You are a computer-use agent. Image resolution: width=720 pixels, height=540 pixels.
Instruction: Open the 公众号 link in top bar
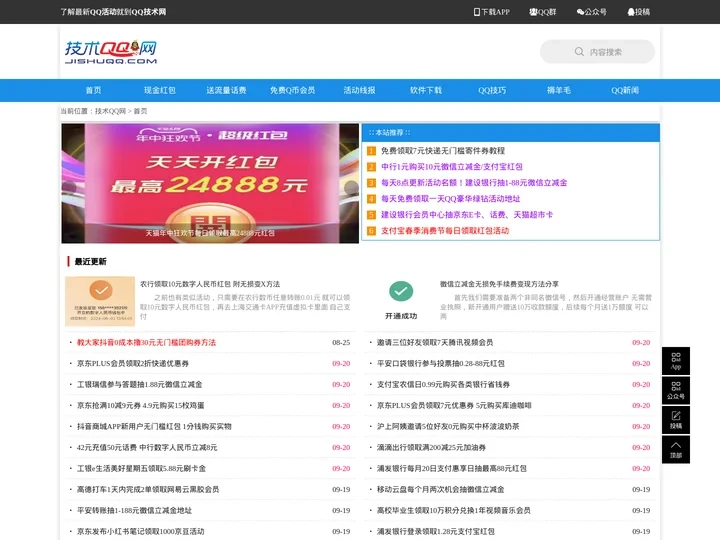tap(591, 12)
